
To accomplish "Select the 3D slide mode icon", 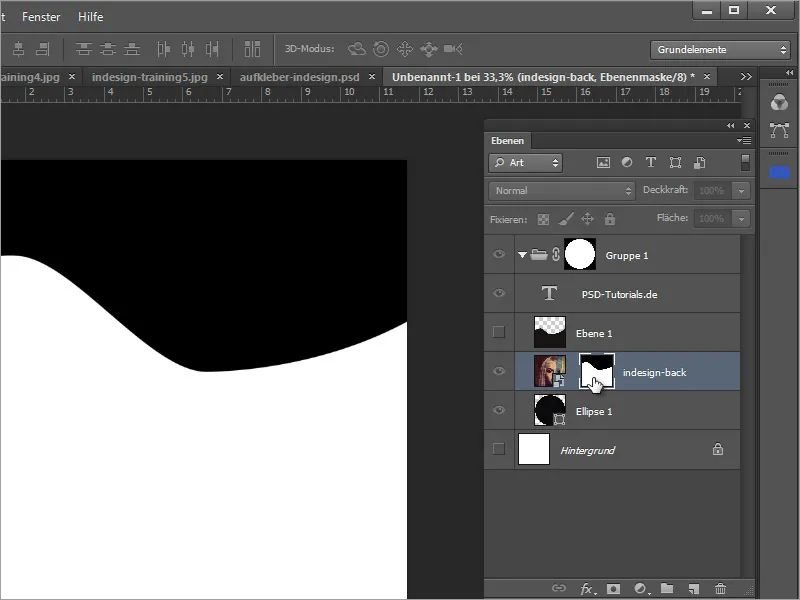I will click(x=429, y=49).
